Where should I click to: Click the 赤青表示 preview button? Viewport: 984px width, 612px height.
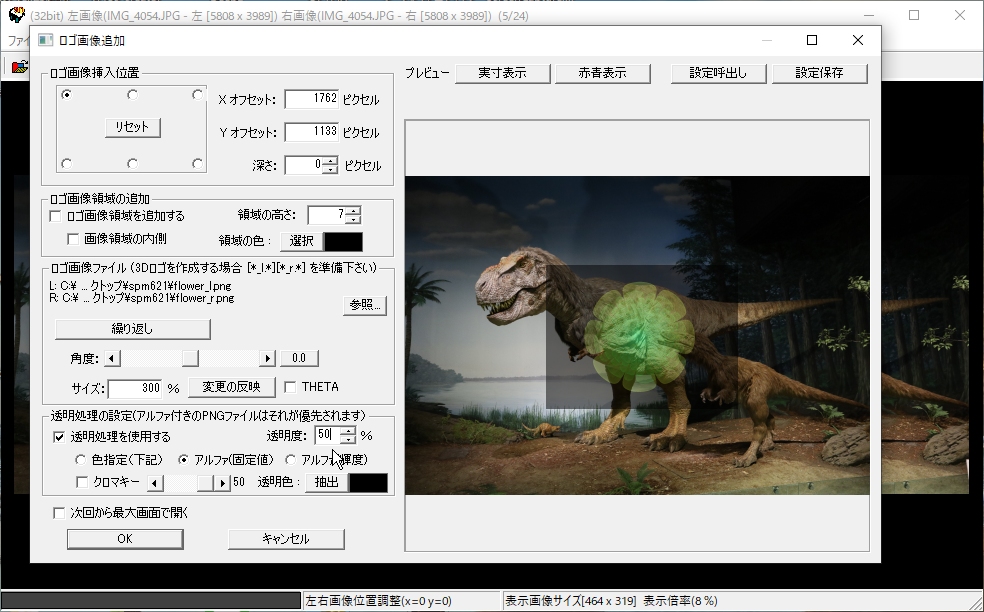tap(602, 73)
